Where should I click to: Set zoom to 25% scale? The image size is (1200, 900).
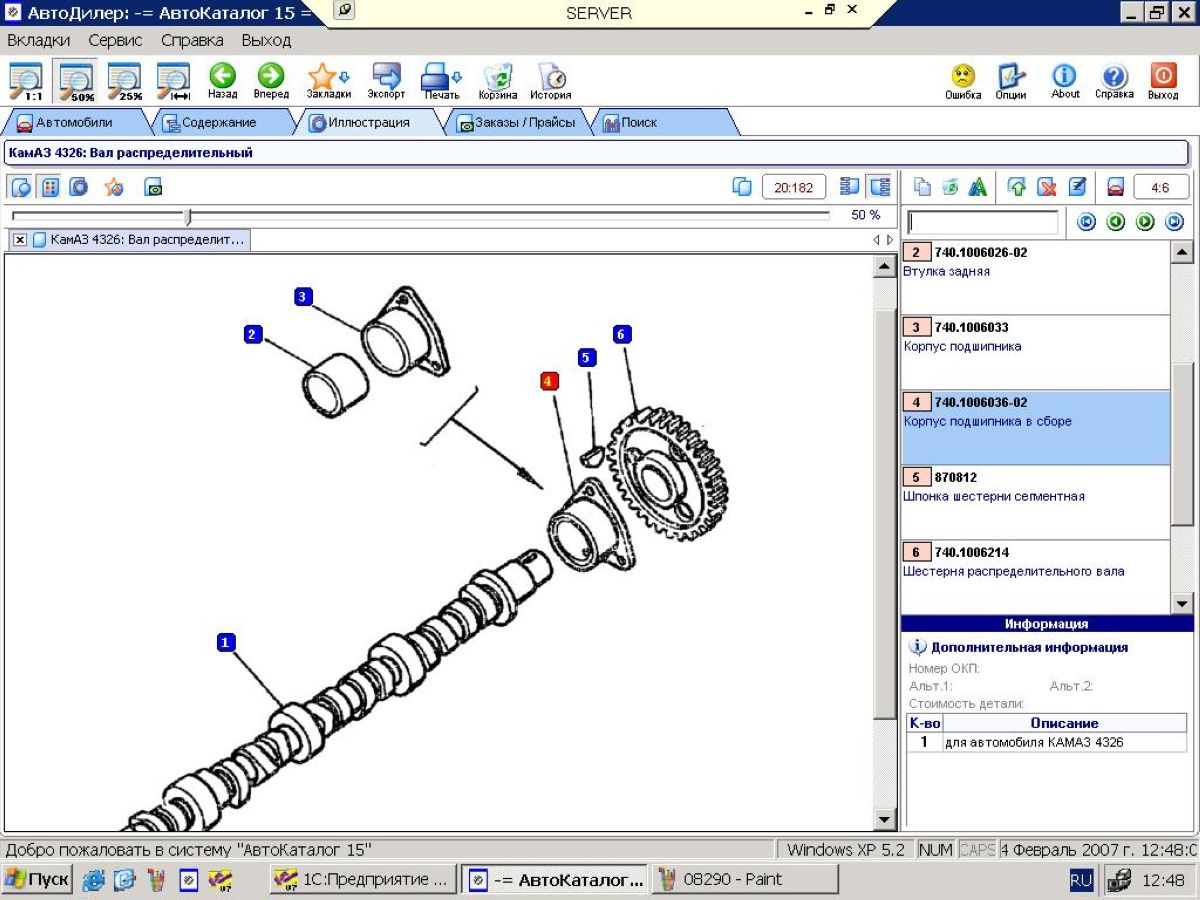pos(125,82)
